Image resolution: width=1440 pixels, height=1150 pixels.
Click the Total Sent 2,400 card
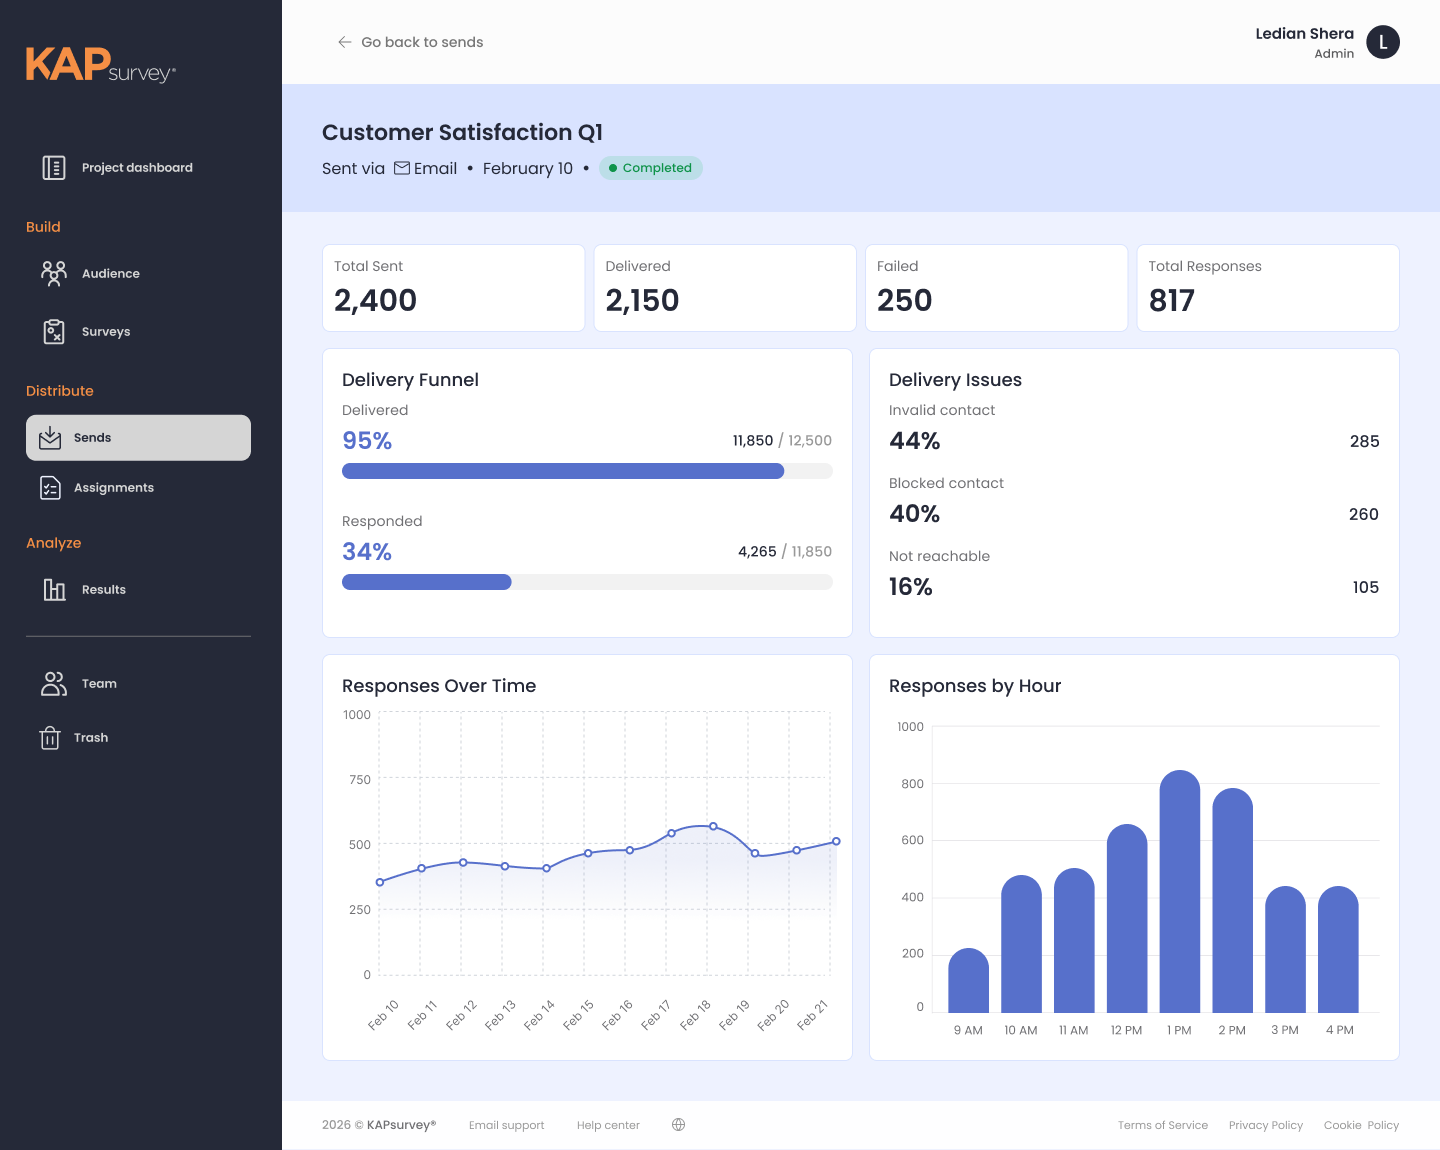pos(453,288)
